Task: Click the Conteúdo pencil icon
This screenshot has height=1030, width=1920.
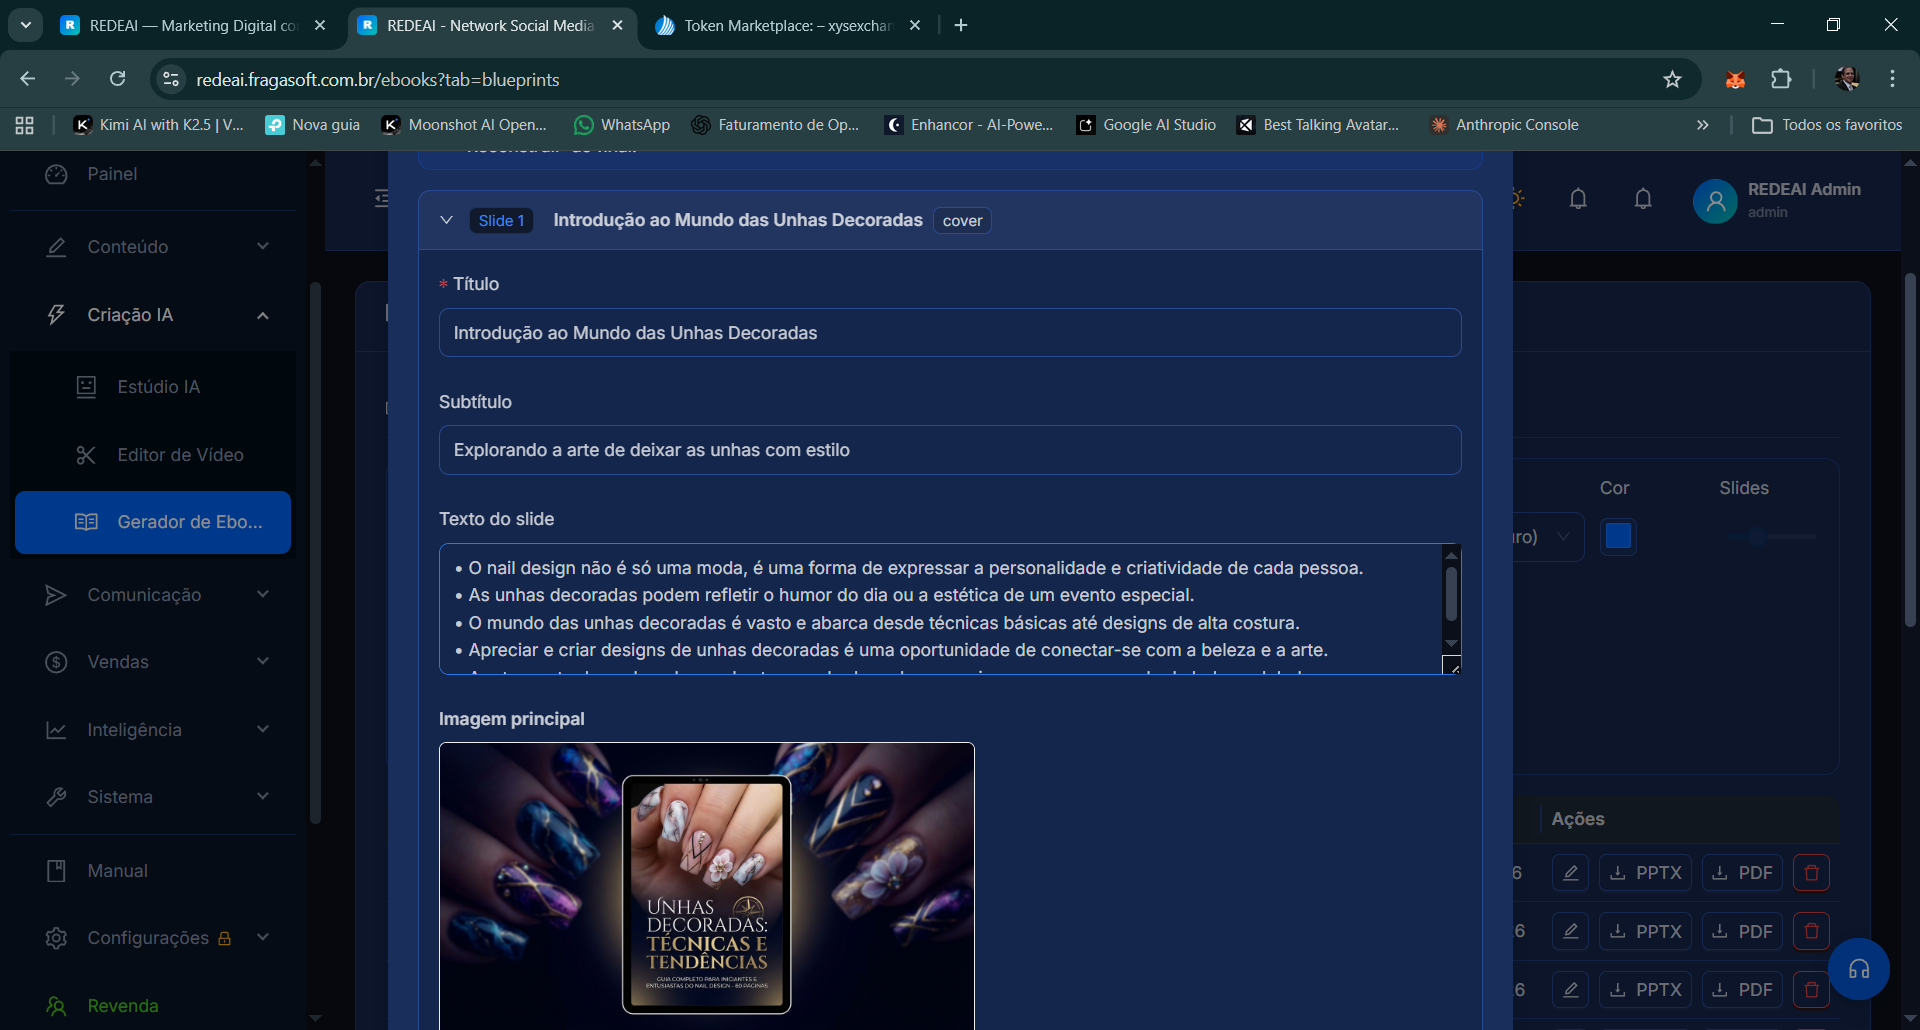Action: 56,247
